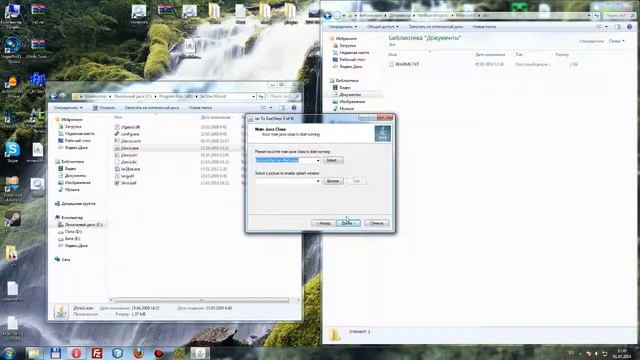The height and width of the screenshot is (360, 640).
Task: Open the splash picture dropdown arrow
Action: [x=318, y=181]
